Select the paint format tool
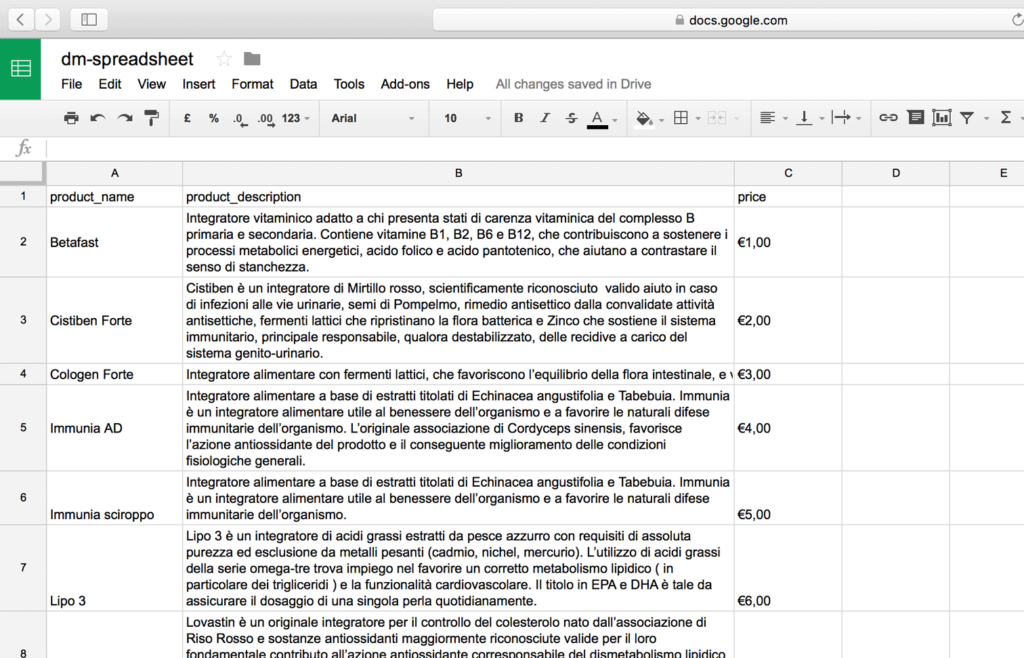 click(x=152, y=118)
